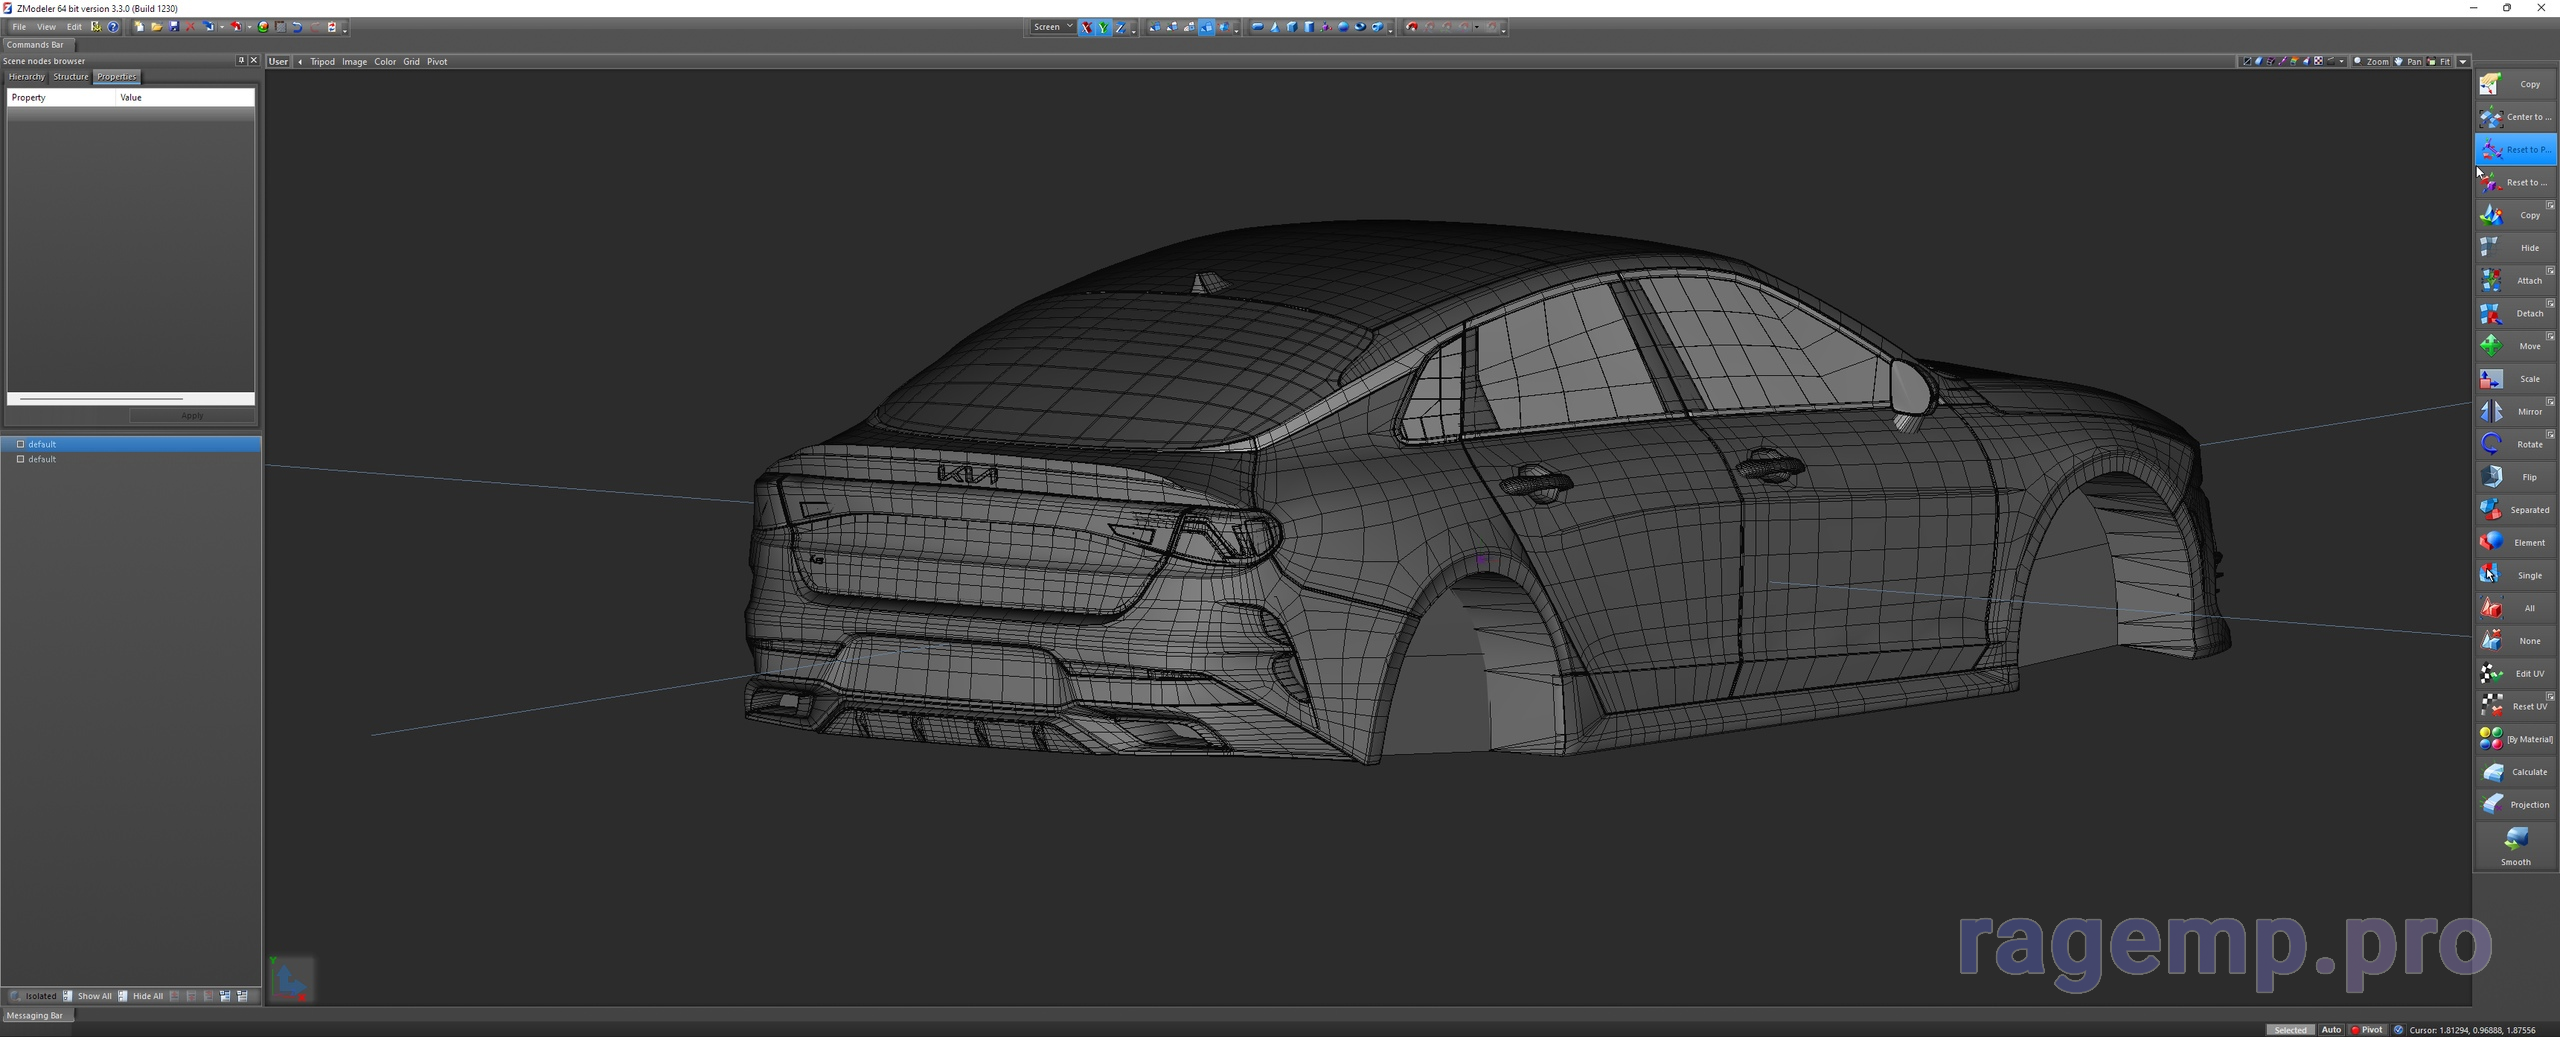Image resolution: width=2560 pixels, height=1037 pixels.
Task: Open the Edit menu
Action: coord(74,27)
